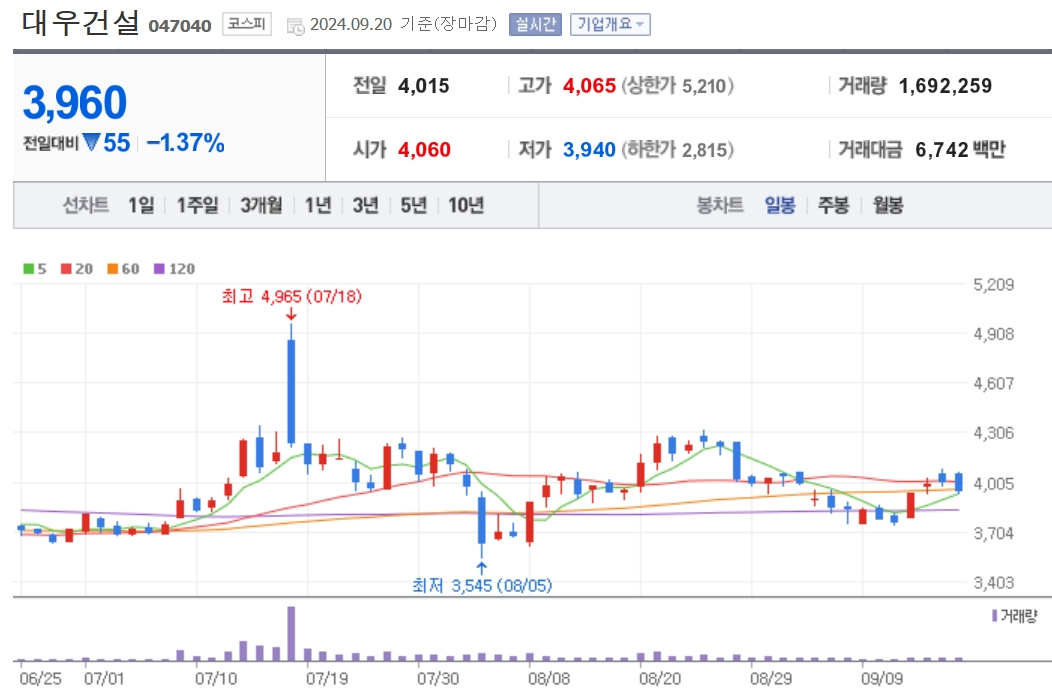Click the purple 거래량 volume legend

tap(1014, 616)
